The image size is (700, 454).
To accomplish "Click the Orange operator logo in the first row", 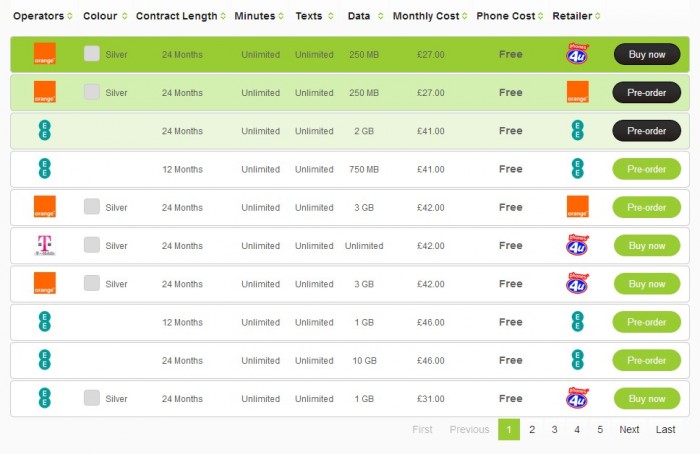I will (x=44, y=54).
